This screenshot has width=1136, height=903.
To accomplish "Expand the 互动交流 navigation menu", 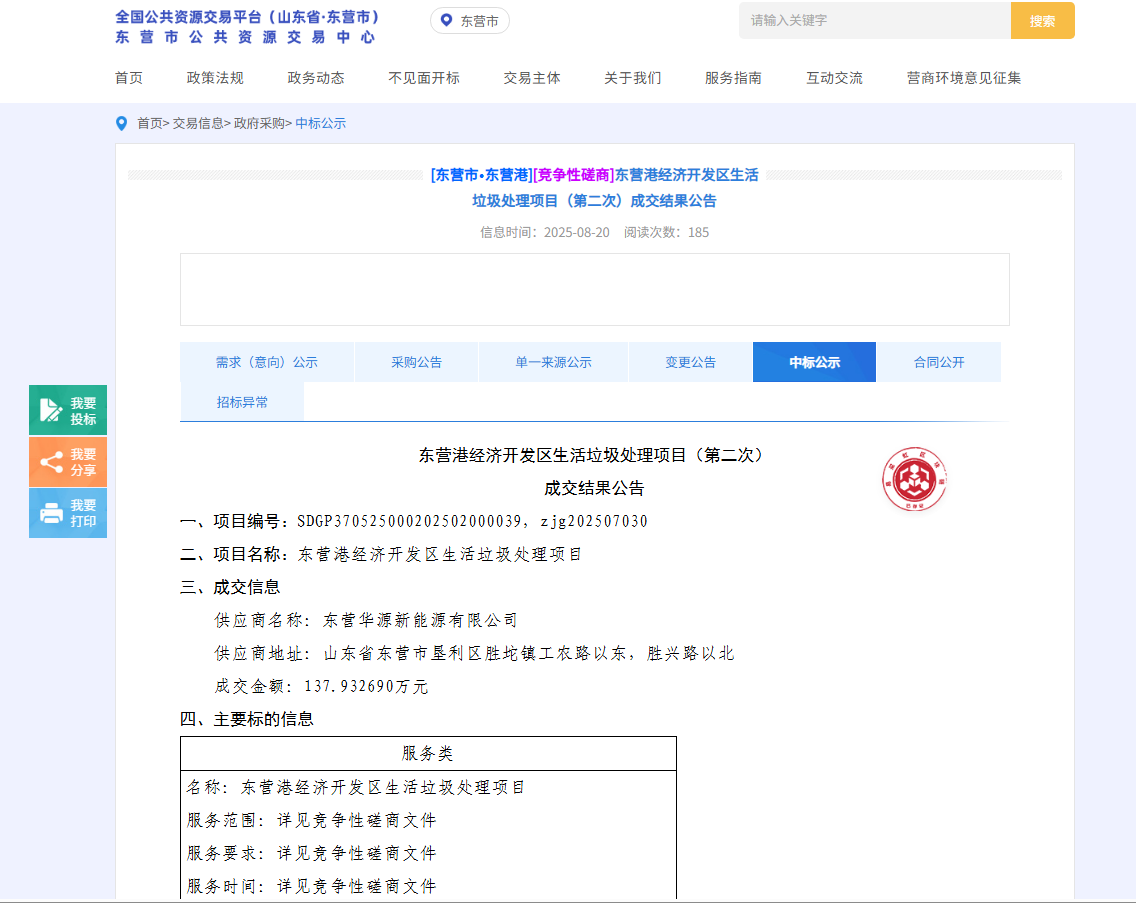I will point(833,77).
